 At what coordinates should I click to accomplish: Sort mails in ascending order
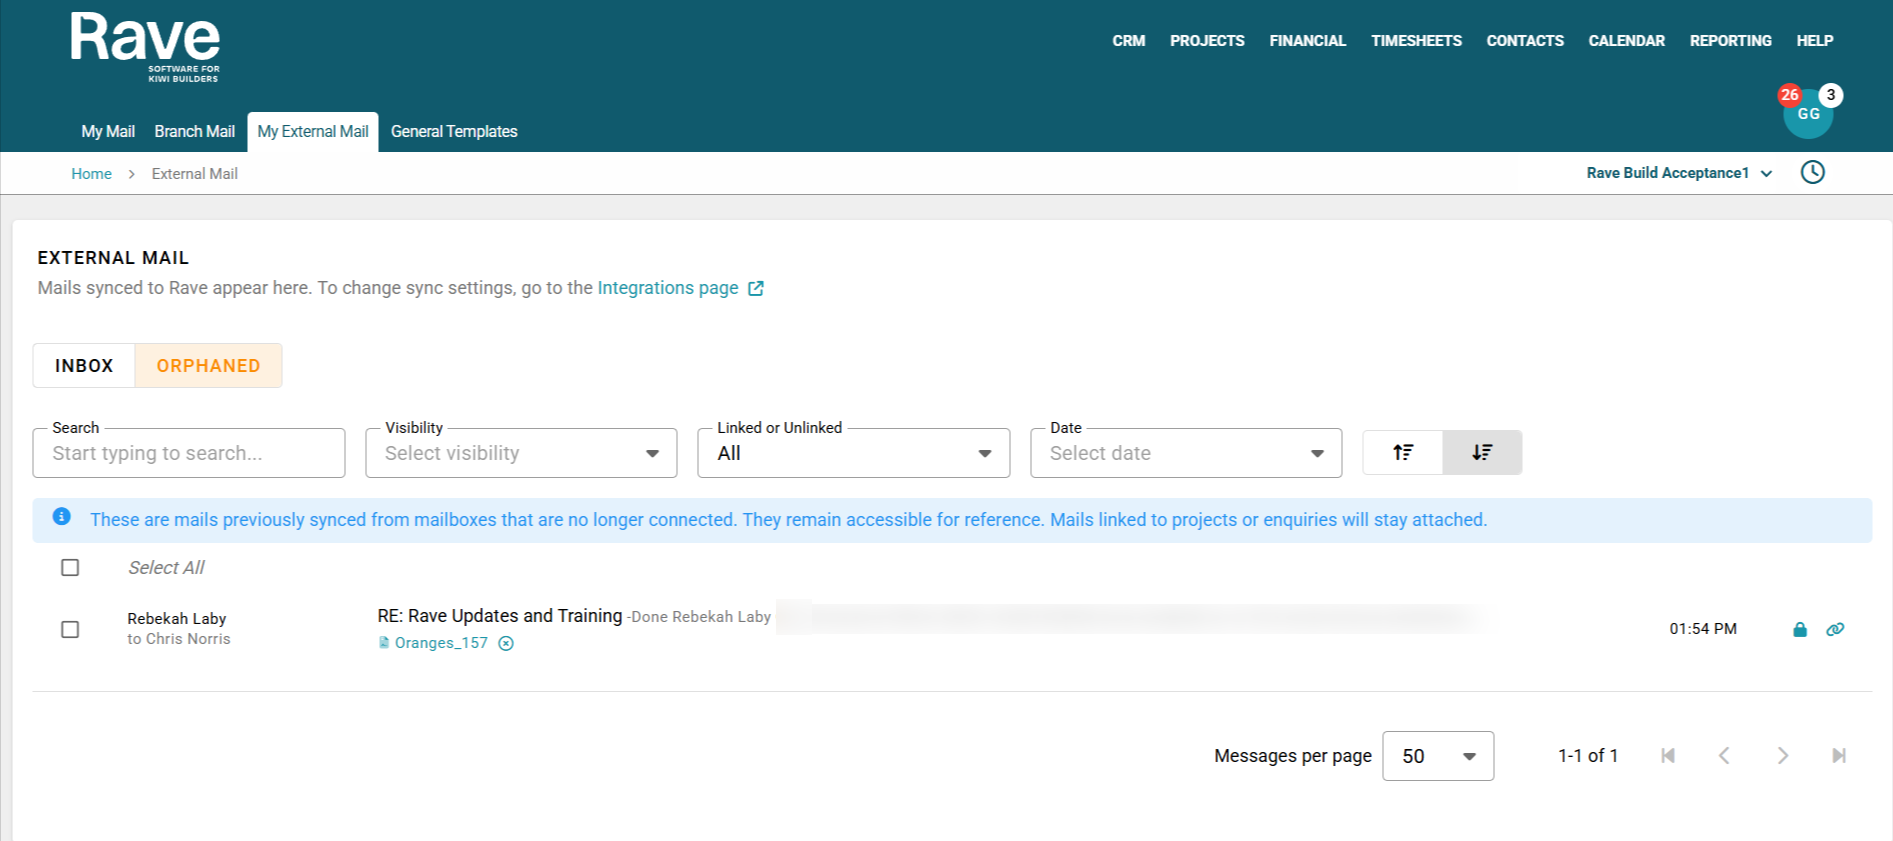pos(1403,452)
